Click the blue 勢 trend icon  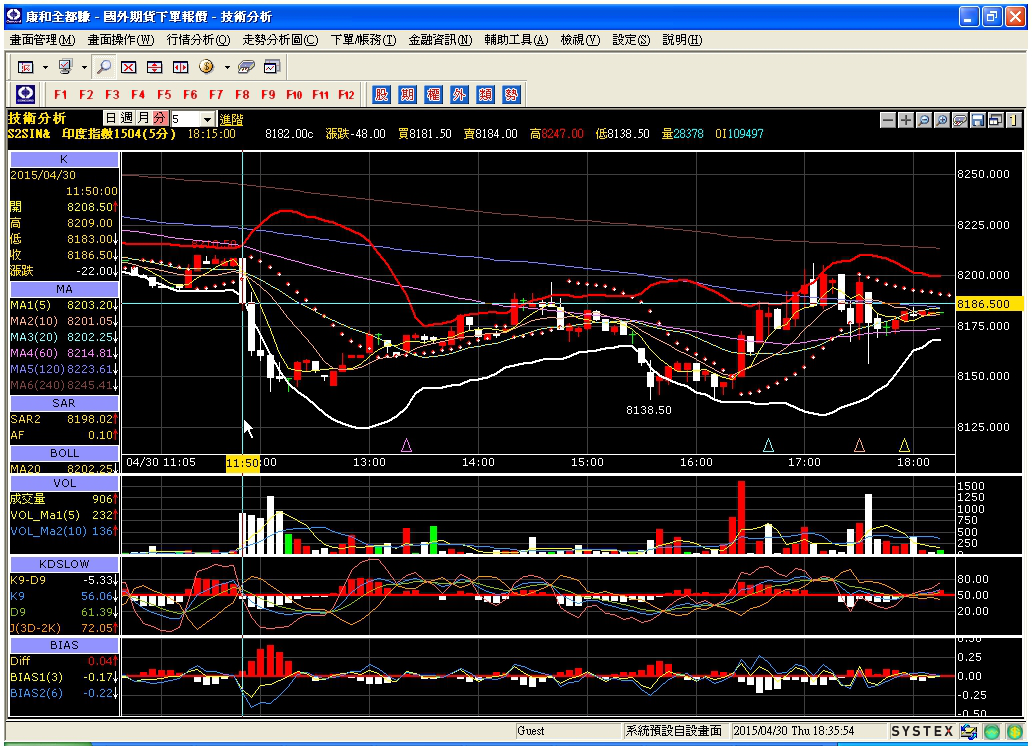pos(511,94)
